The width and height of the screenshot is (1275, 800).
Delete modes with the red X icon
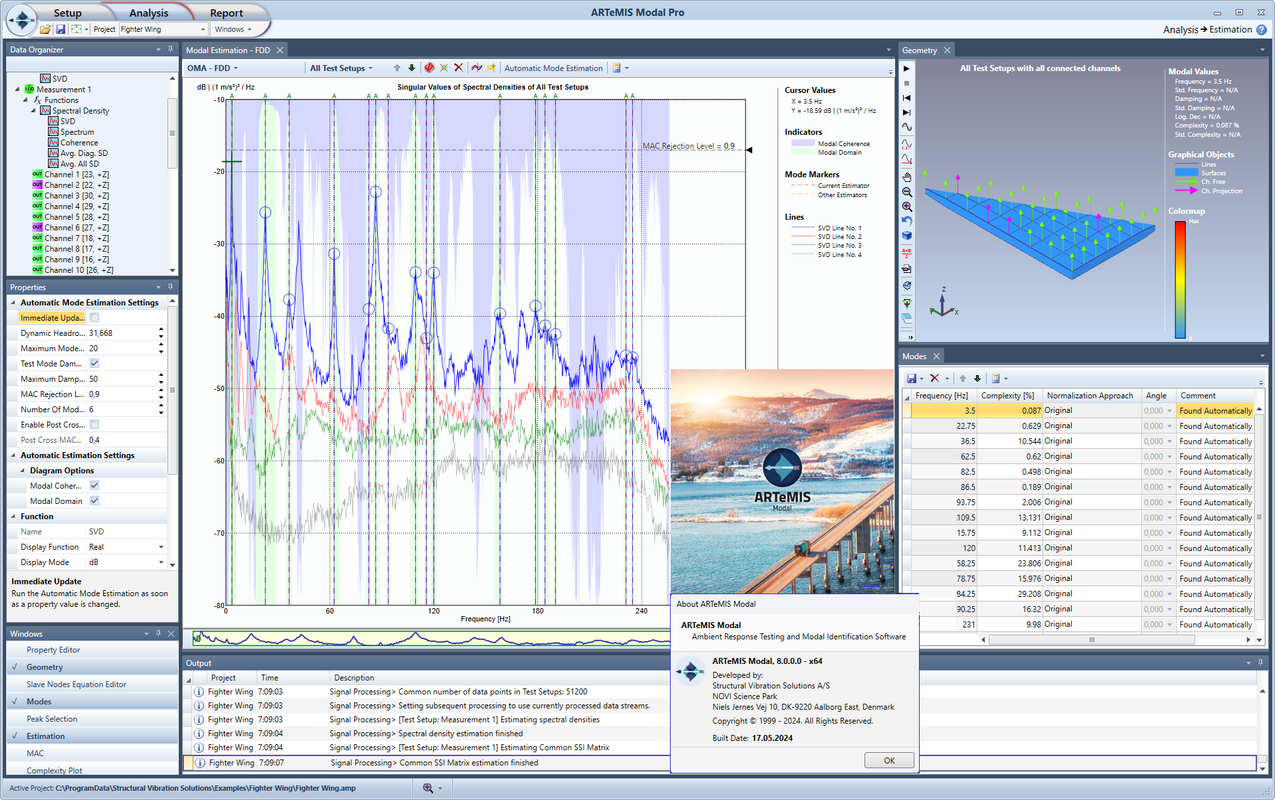pyautogui.click(x=458, y=68)
